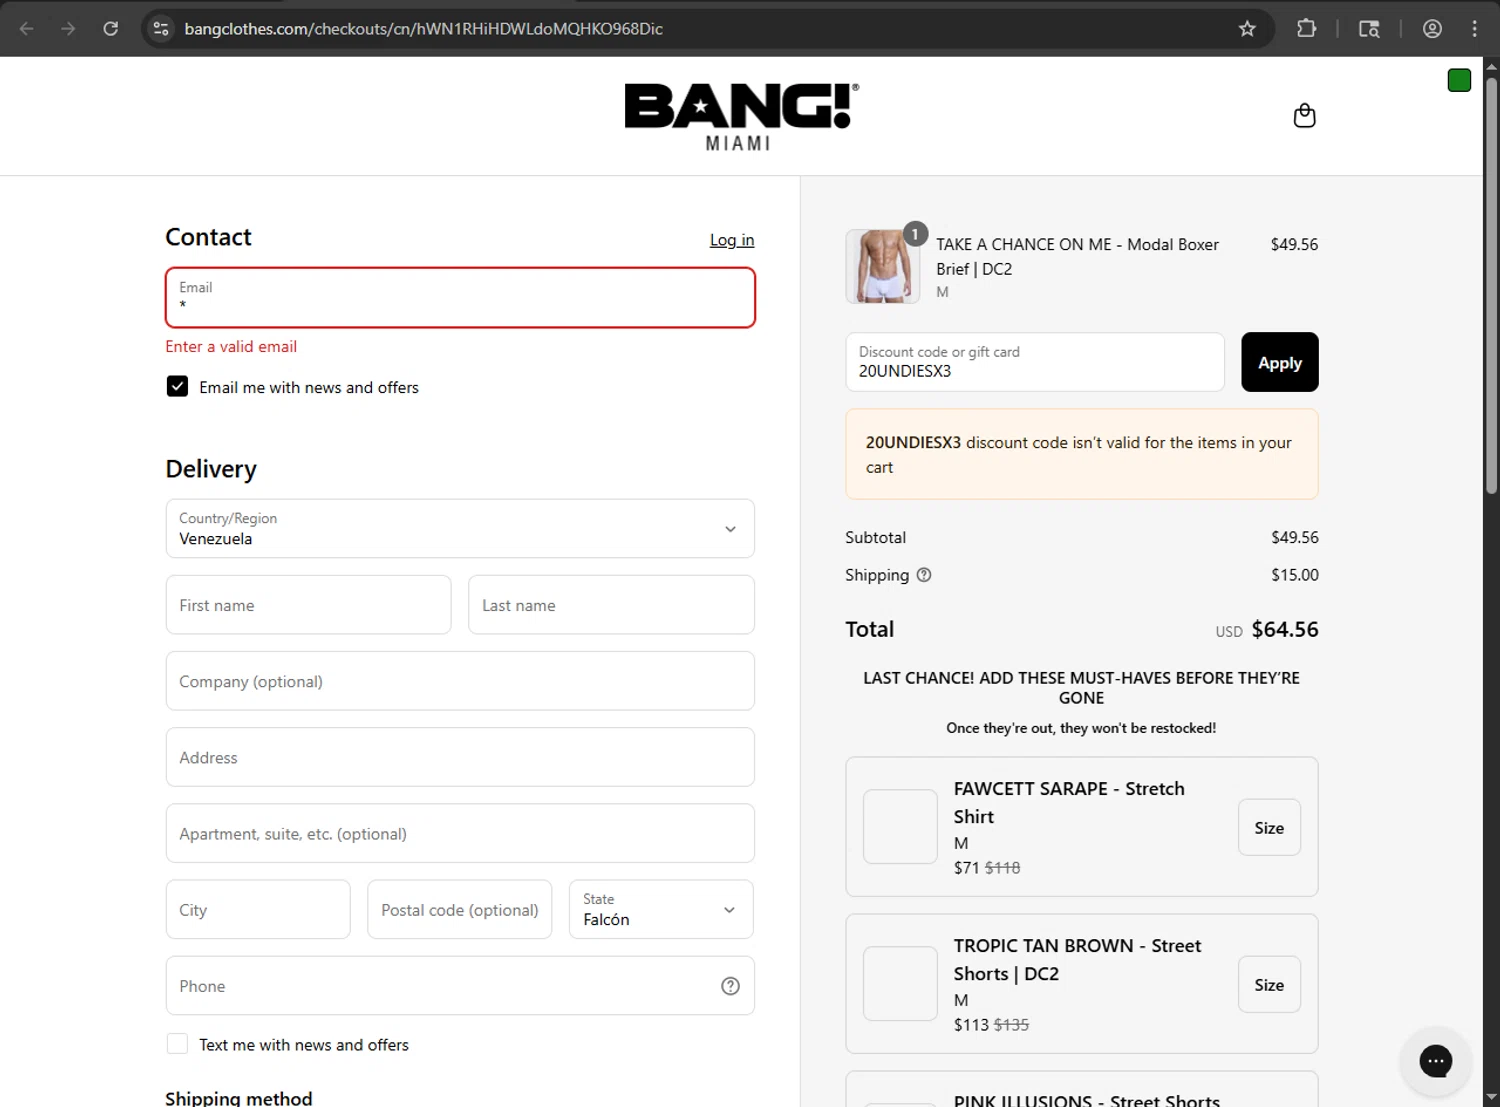Focus the City field
Screen dimensions: 1500x1107
(258, 910)
